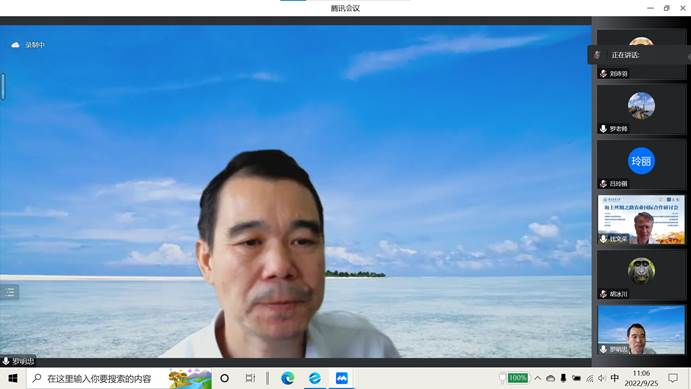
Task: Select the 罗老师 landscape avatar tile
Action: (x=641, y=110)
